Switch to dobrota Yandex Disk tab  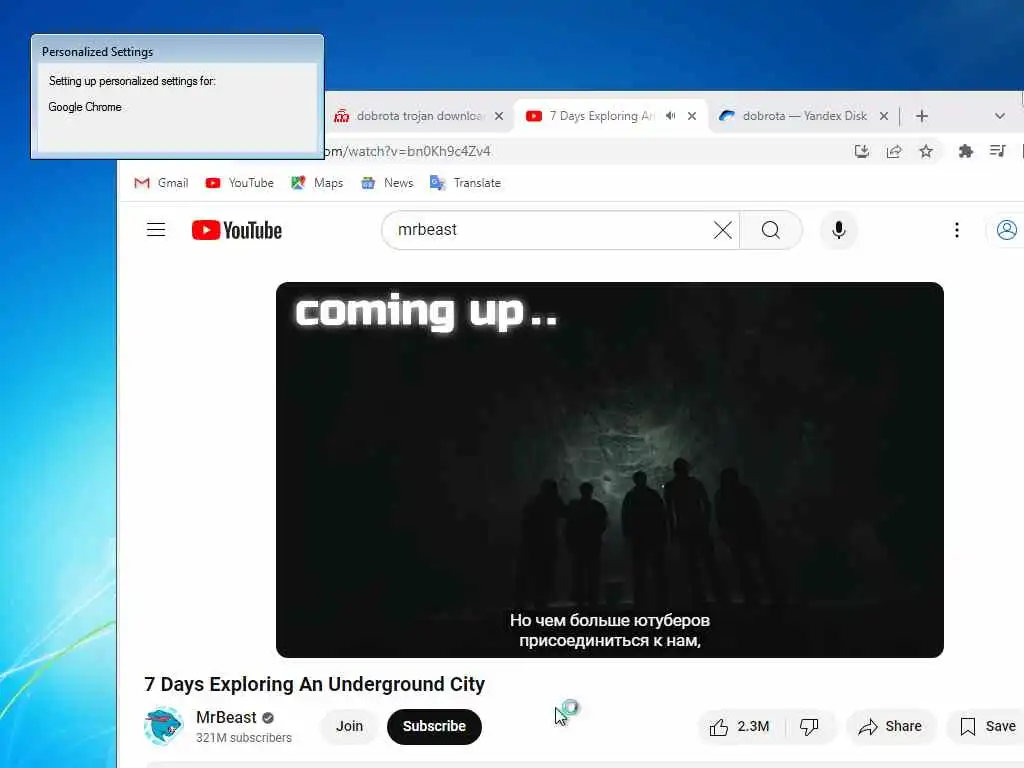coord(803,116)
